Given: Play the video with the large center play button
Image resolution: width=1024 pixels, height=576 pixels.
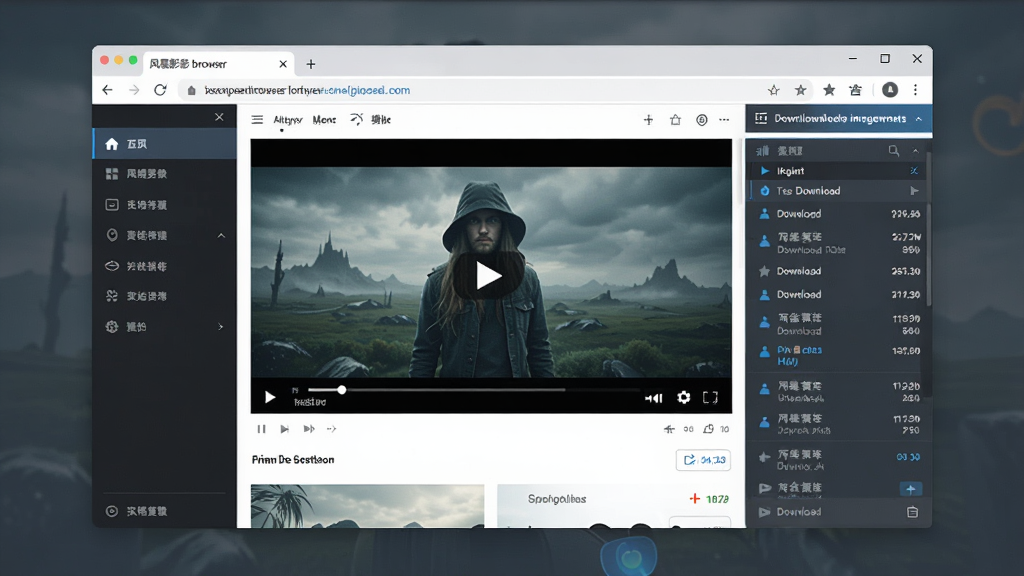Looking at the screenshot, I should [x=488, y=276].
